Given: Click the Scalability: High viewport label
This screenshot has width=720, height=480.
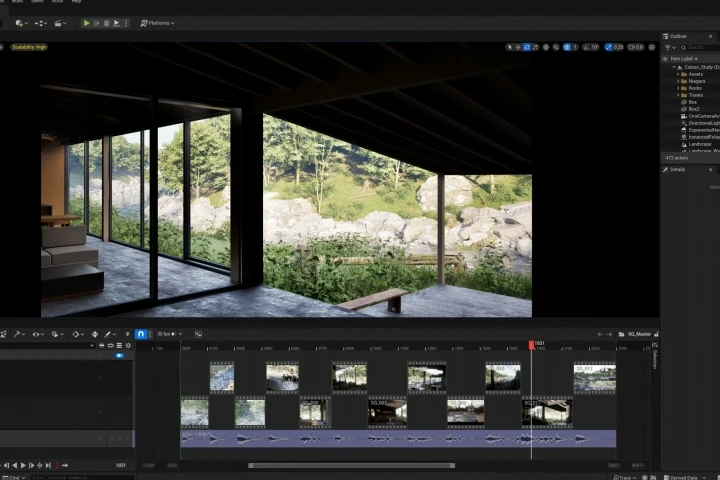Looking at the screenshot, I should (x=29, y=47).
